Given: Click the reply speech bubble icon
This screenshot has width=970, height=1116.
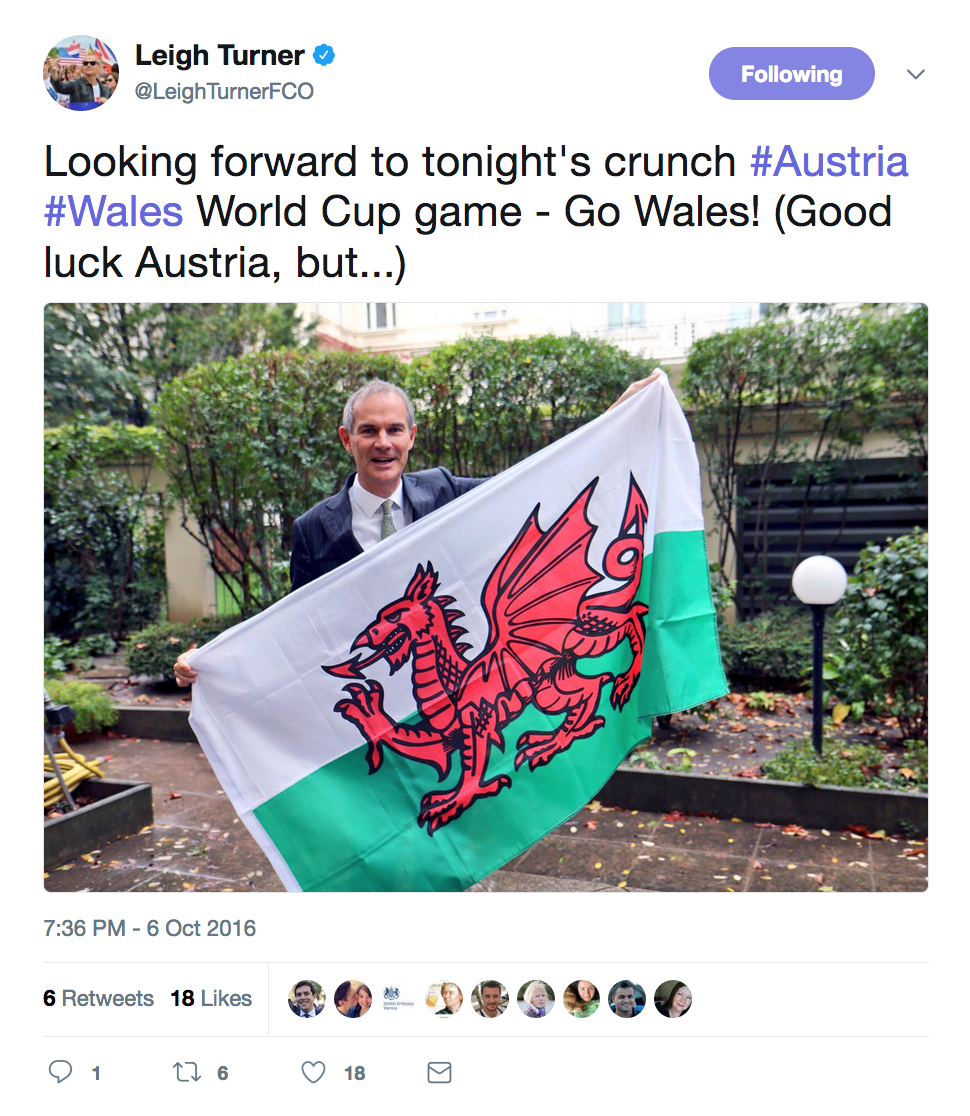Looking at the screenshot, I should 60,1071.
